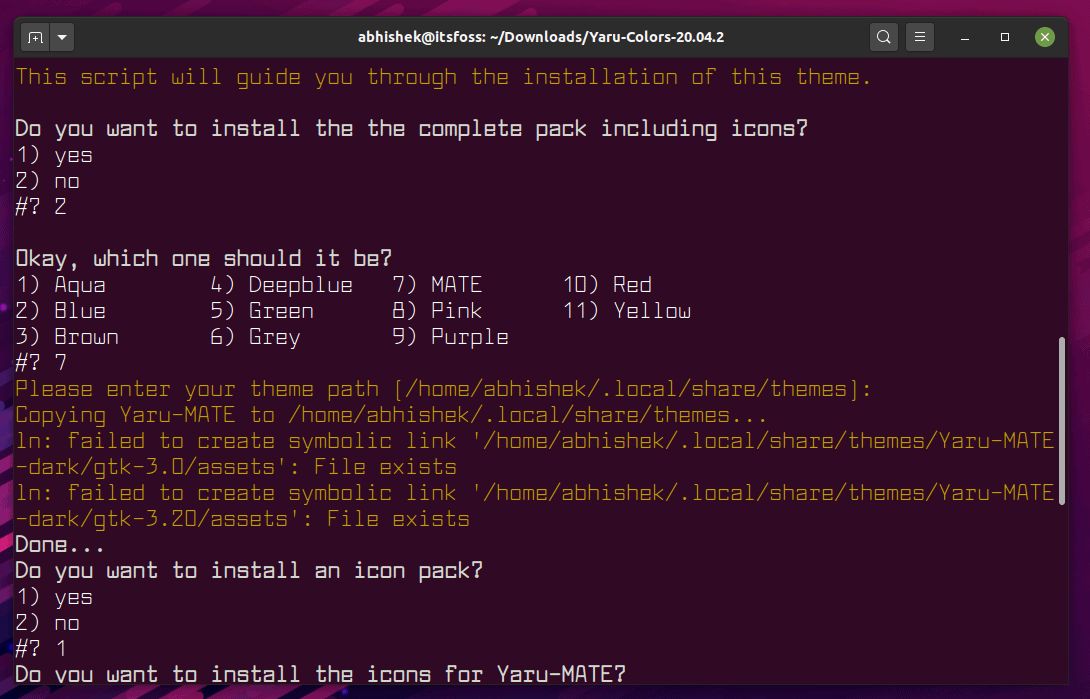The height and width of the screenshot is (699, 1090).
Task: Open the hamburger menu
Action: point(919,36)
